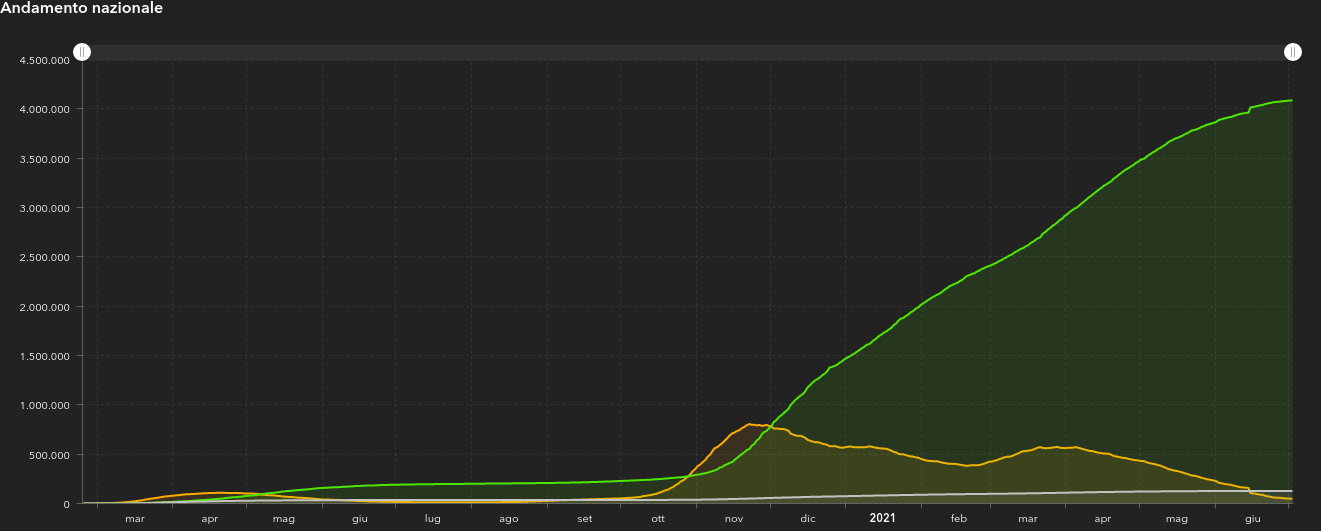Screen dimensions: 1321x531
Task: Click the orange curve's highest peak in November
Action: point(750,424)
